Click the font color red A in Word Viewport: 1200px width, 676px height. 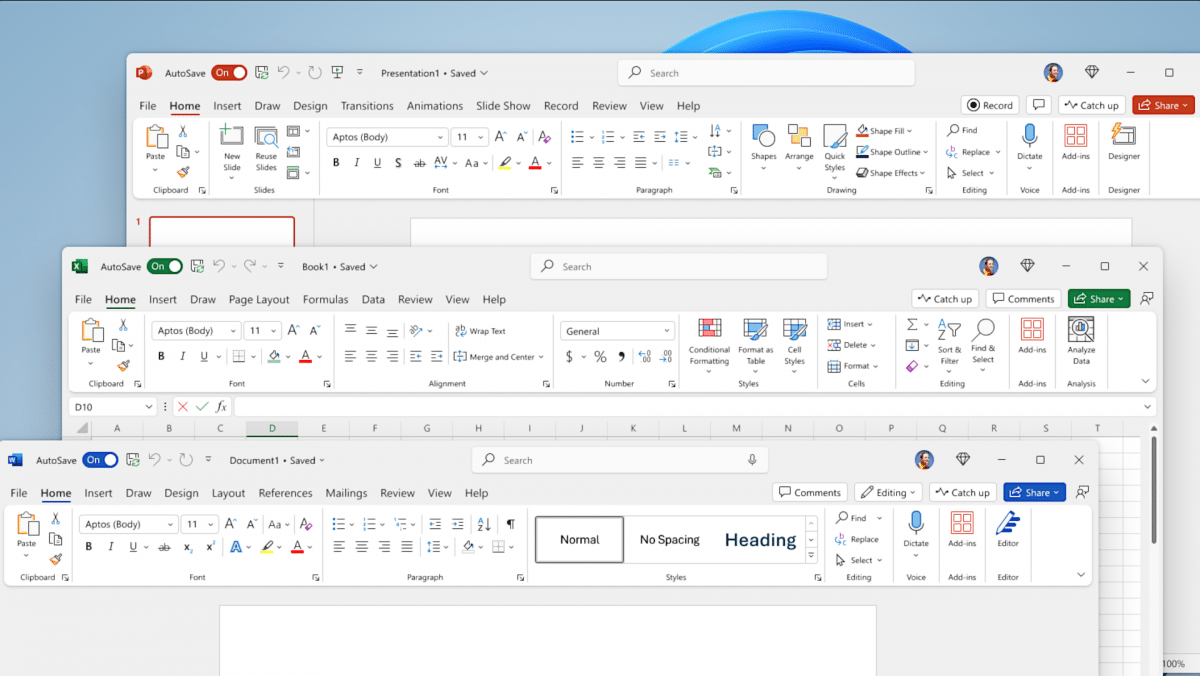coord(297,547)
